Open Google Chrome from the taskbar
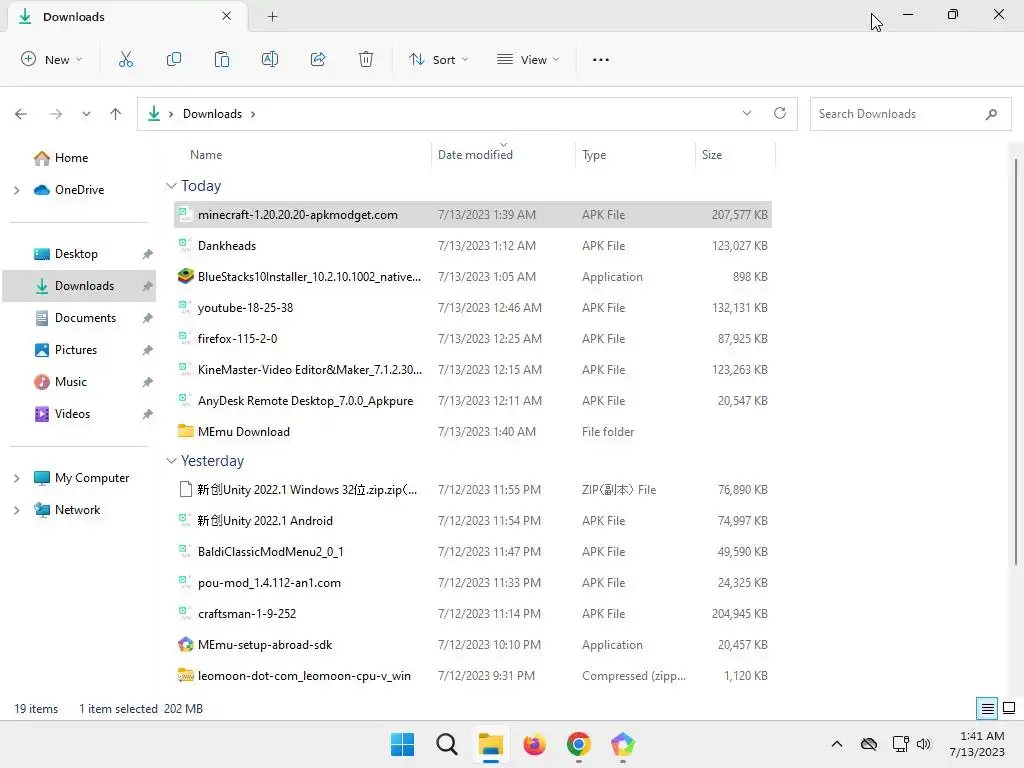This screenshot has height=768, width=1024. [579, 744]
